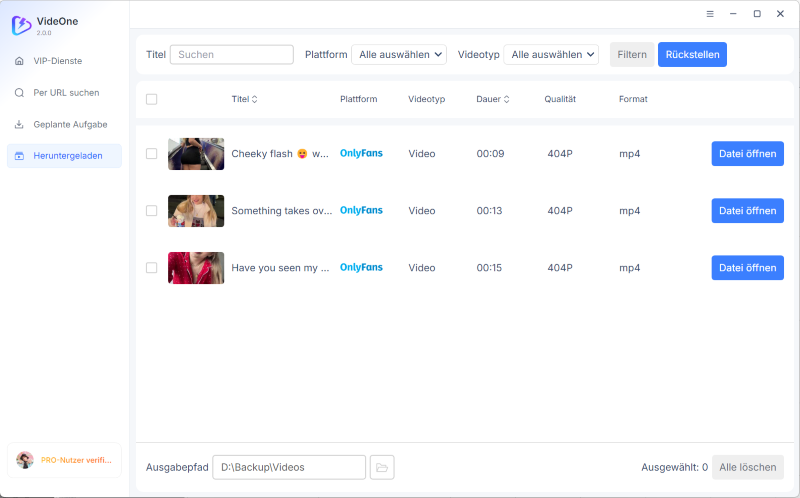Open file for Have you seen my video
This screenshot has width=800, height=498.
(747, 268)
